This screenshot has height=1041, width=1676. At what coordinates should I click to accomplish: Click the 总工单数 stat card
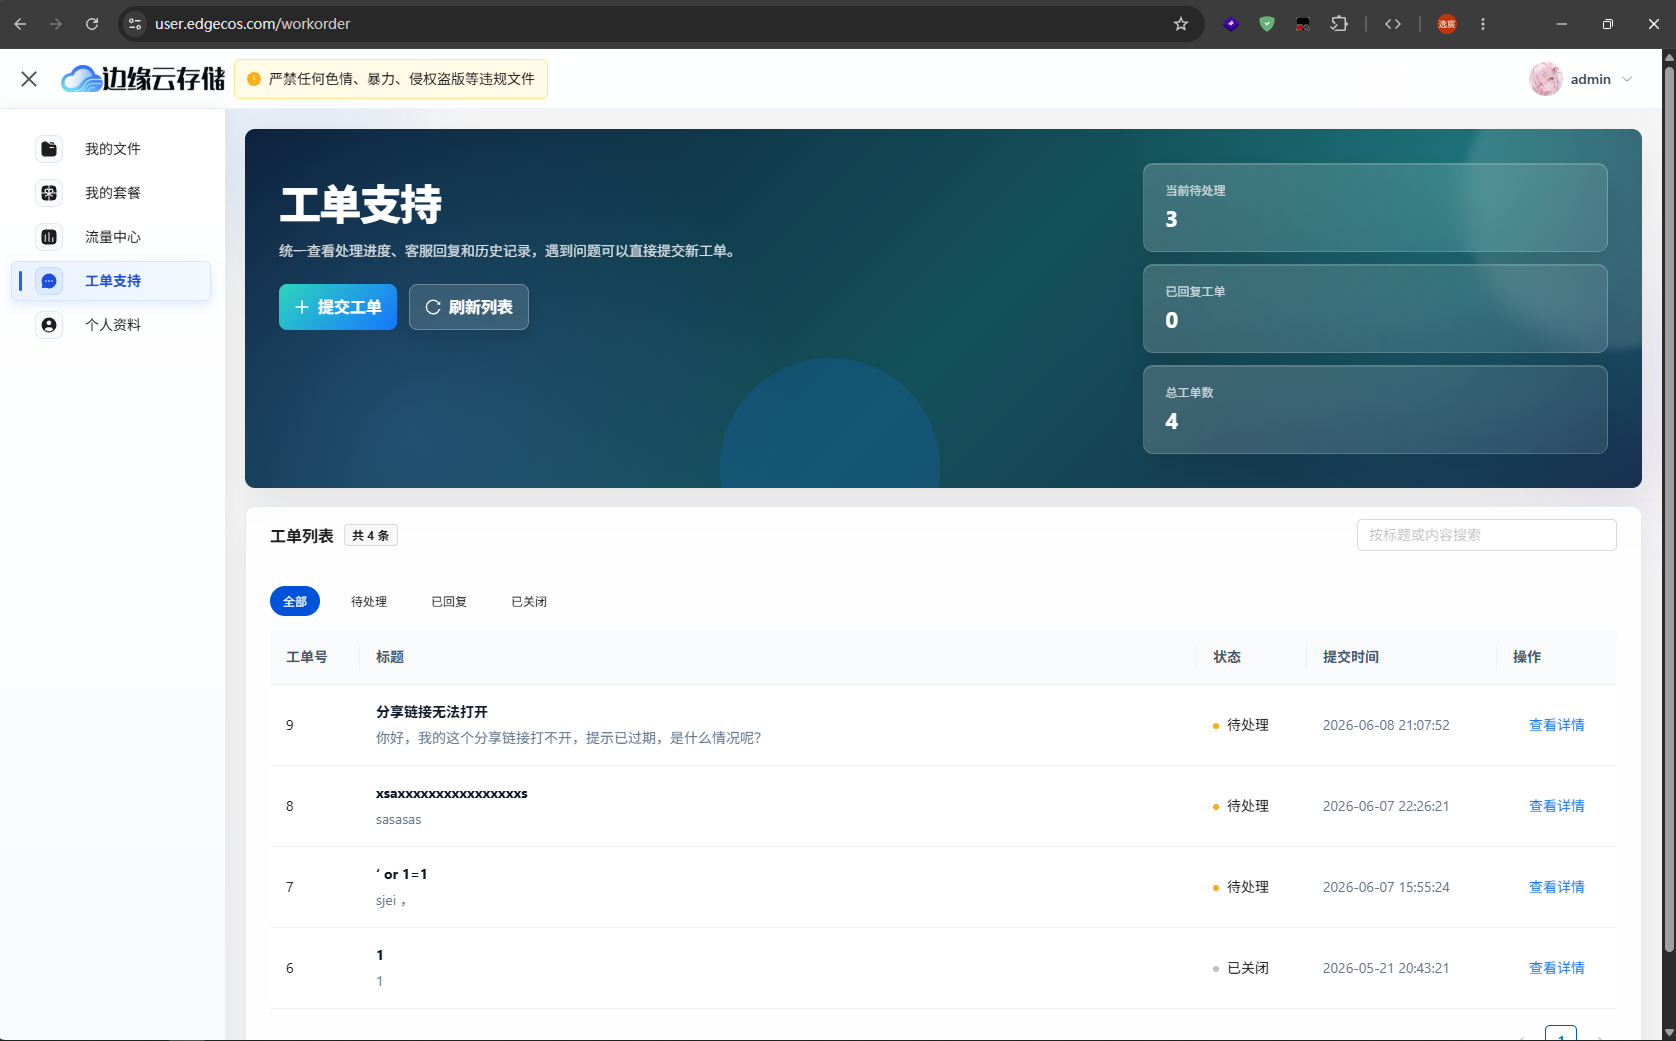click(x=1375, y=409)
